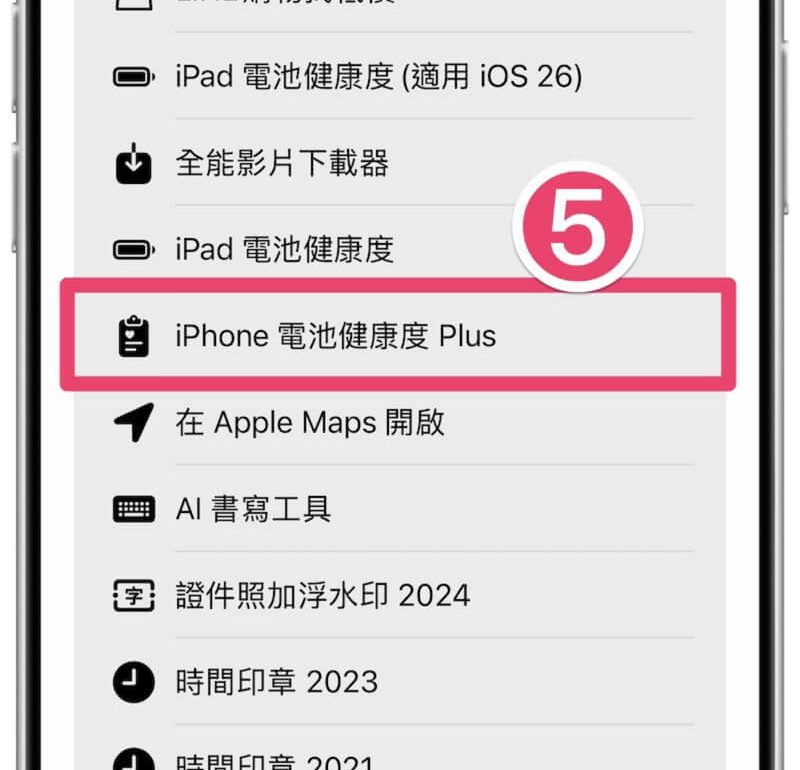This screenshot has width=800, height=770.
Task: Select iPad 電池健康度 menu item
Action: coord(400,250)
